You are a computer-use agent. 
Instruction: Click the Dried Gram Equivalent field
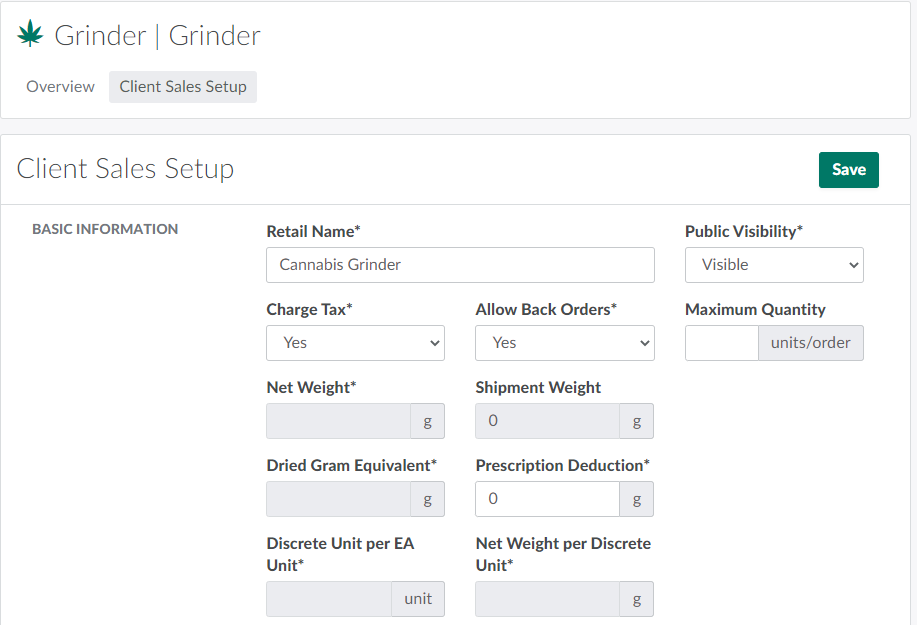[x=338, y=499]
